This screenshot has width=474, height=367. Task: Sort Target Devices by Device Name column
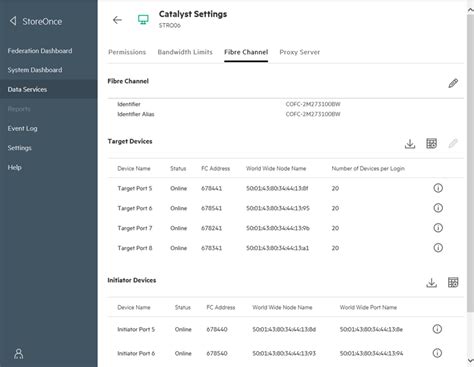134,168
